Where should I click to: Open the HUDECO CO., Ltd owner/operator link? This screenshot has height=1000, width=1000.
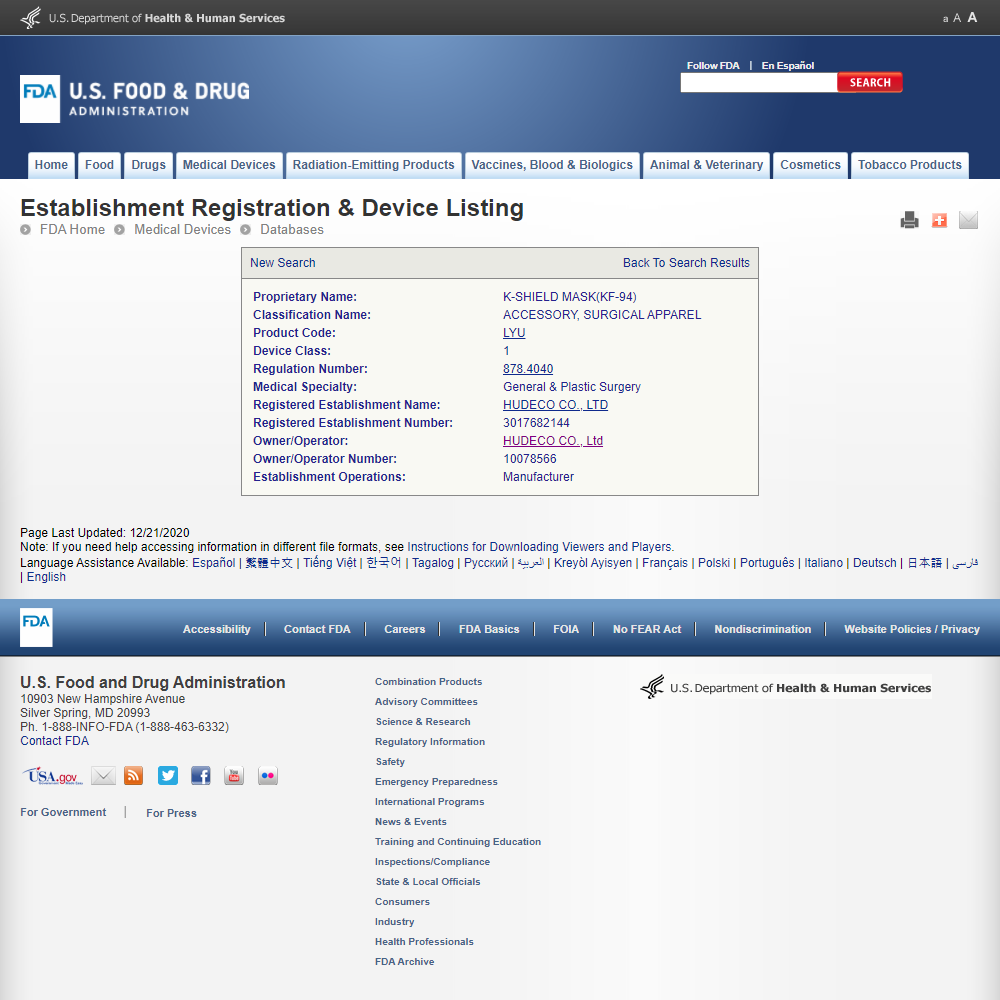pyautogui.click(x=553, y=441)
